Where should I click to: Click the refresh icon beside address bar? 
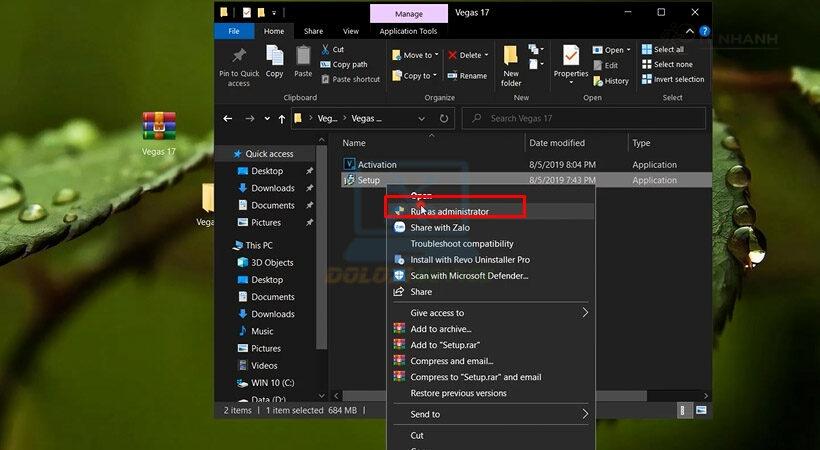coord(444,118)
